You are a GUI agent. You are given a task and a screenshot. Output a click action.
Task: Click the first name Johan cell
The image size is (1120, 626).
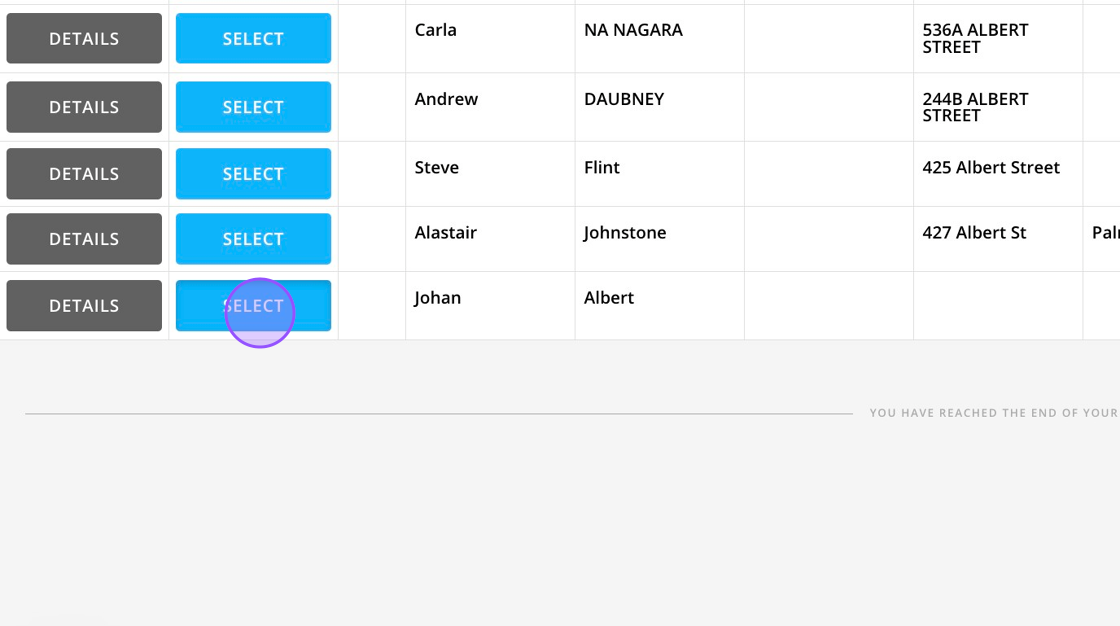438,298
